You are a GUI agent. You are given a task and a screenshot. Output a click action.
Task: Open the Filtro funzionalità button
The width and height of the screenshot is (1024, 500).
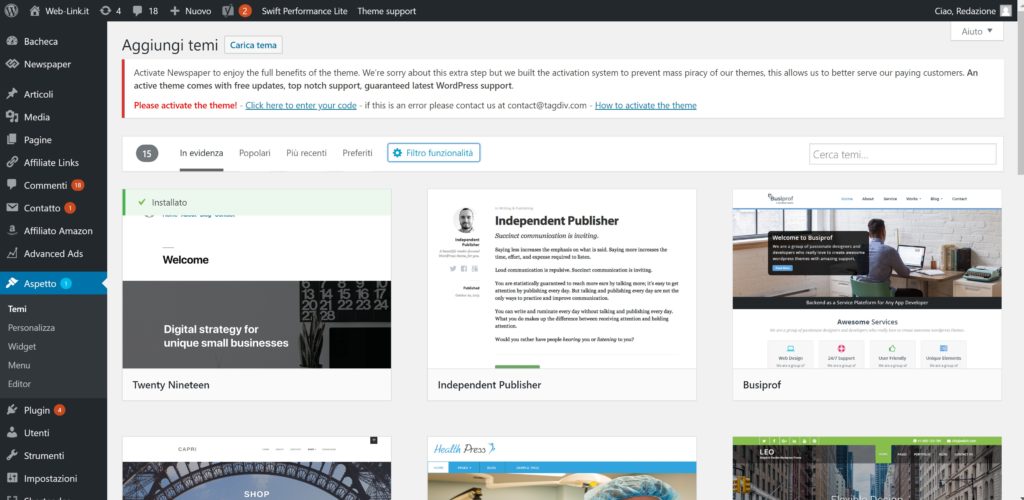[434, 153]
